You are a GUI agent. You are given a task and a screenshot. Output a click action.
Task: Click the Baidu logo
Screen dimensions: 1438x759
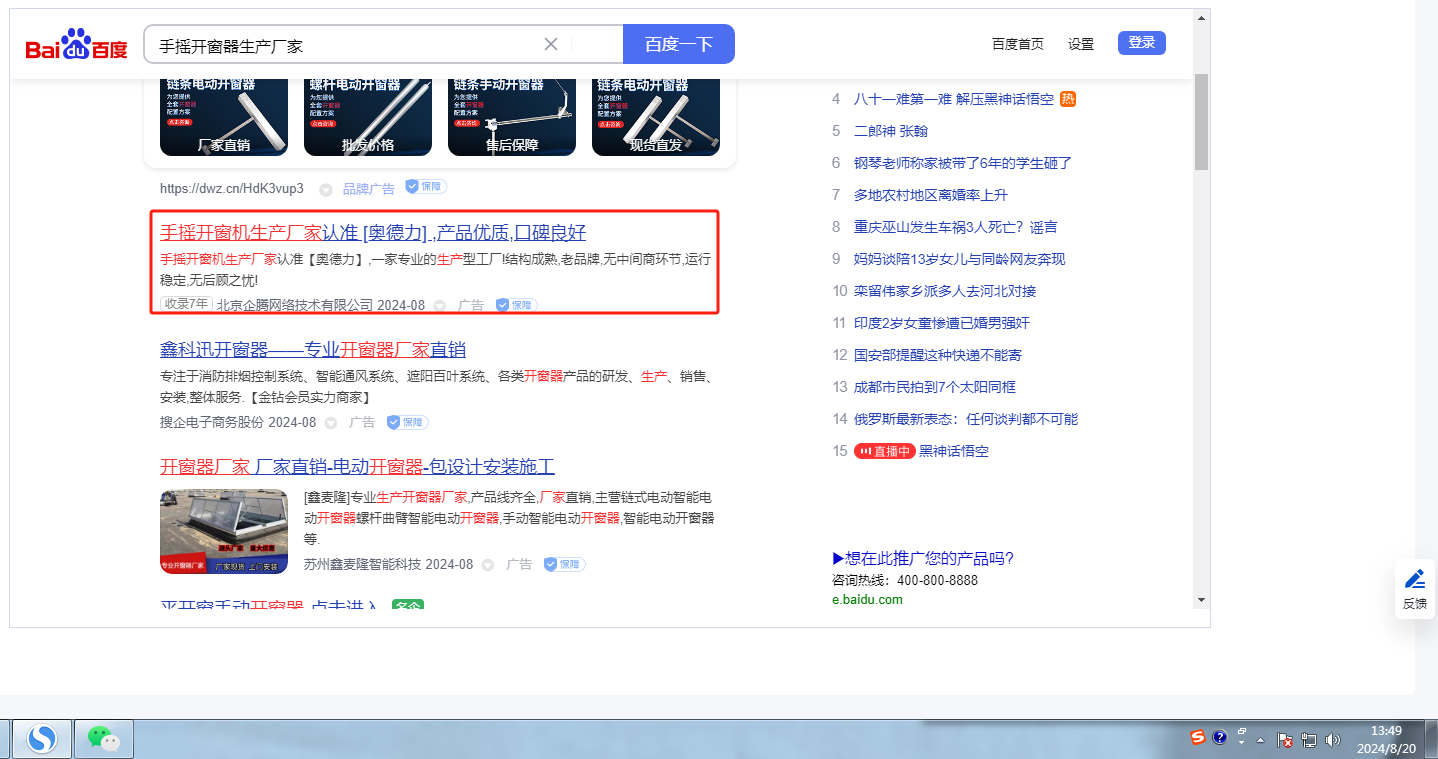[77, 46]
